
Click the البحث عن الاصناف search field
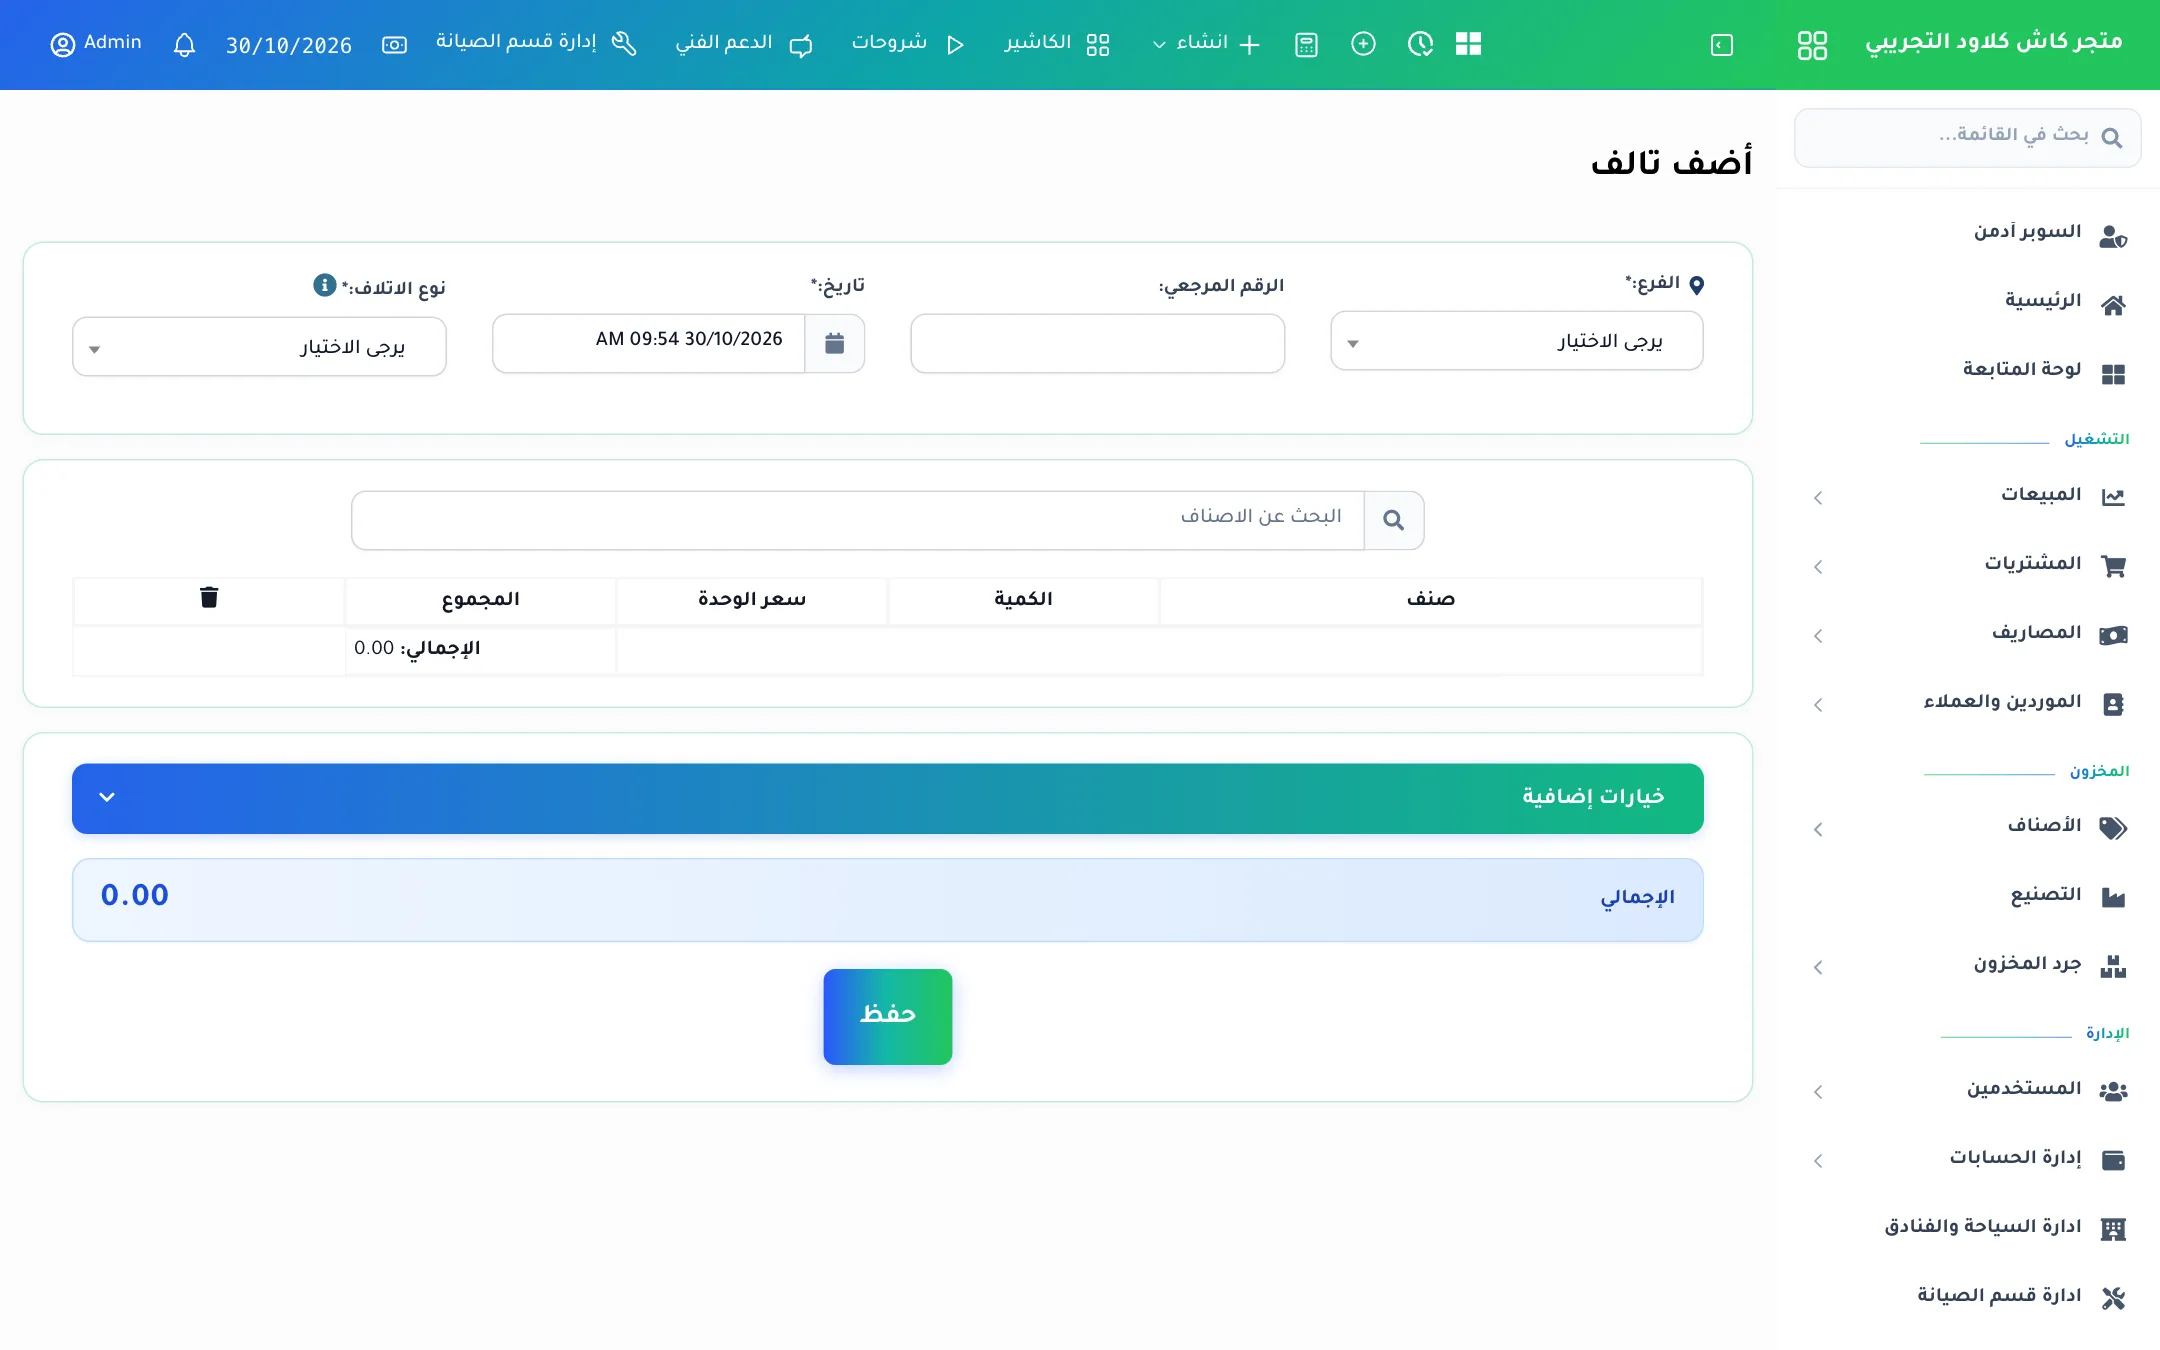(858, 520)
